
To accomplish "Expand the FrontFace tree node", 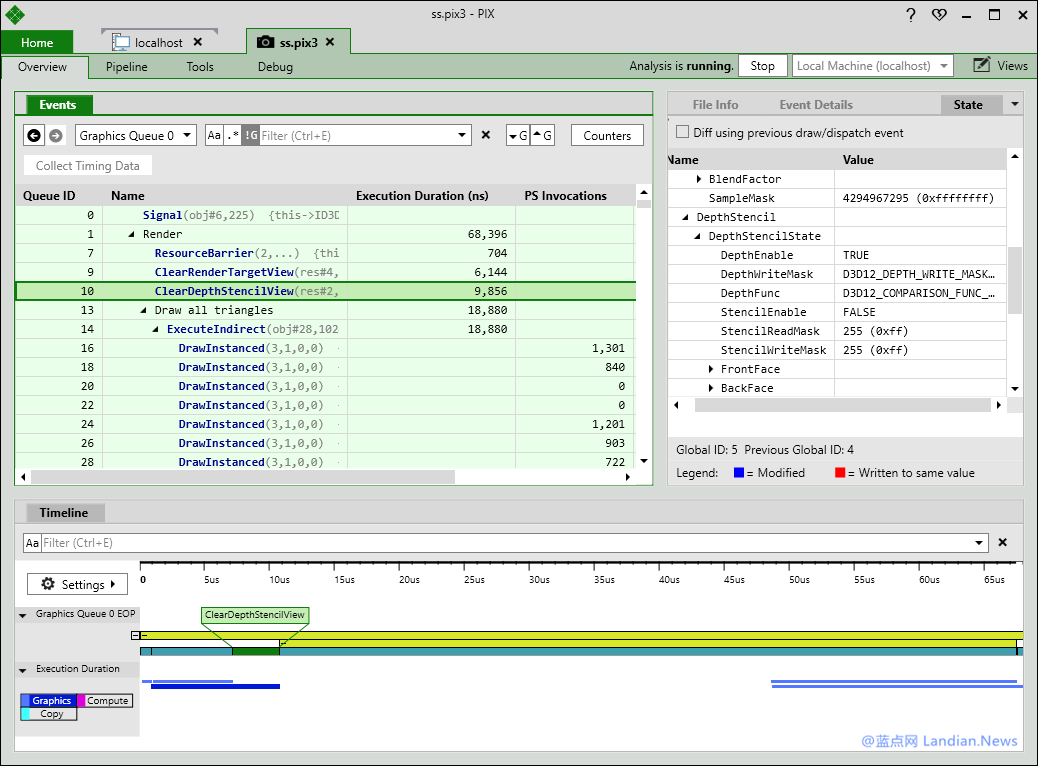I will pyautogui.click(x=711, y=370).
